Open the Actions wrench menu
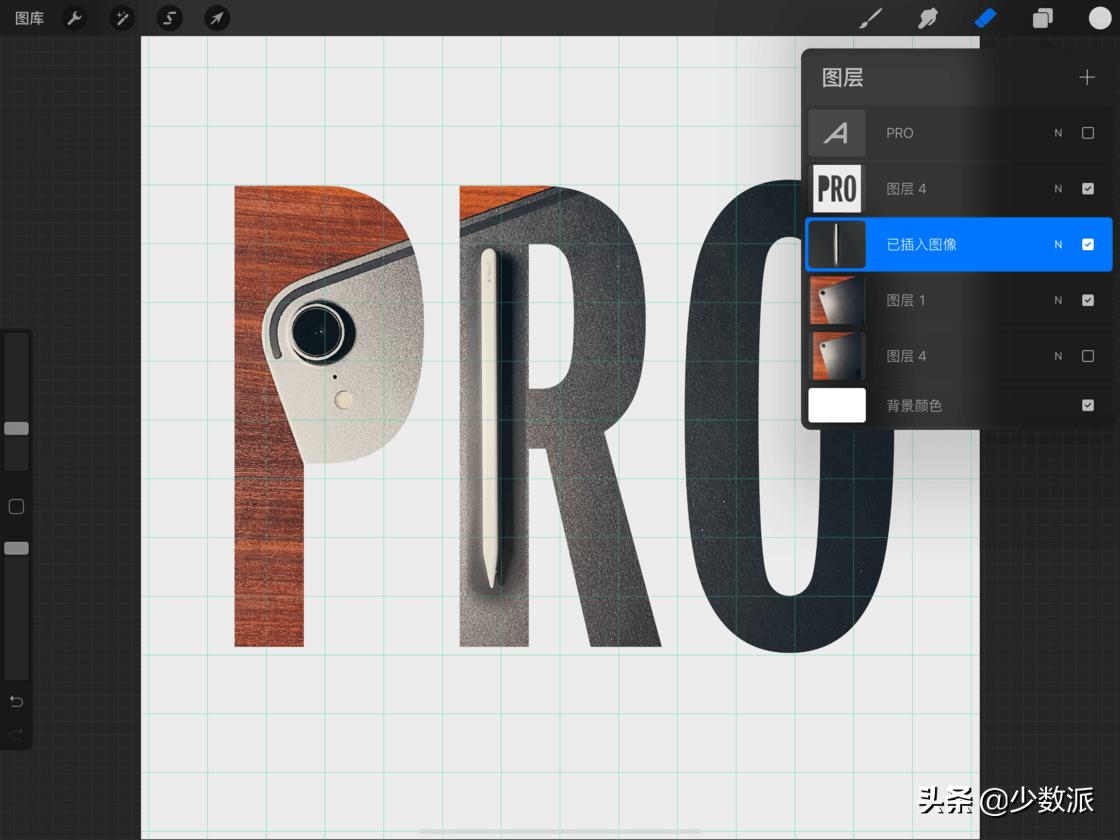 [x=74, y=18]
